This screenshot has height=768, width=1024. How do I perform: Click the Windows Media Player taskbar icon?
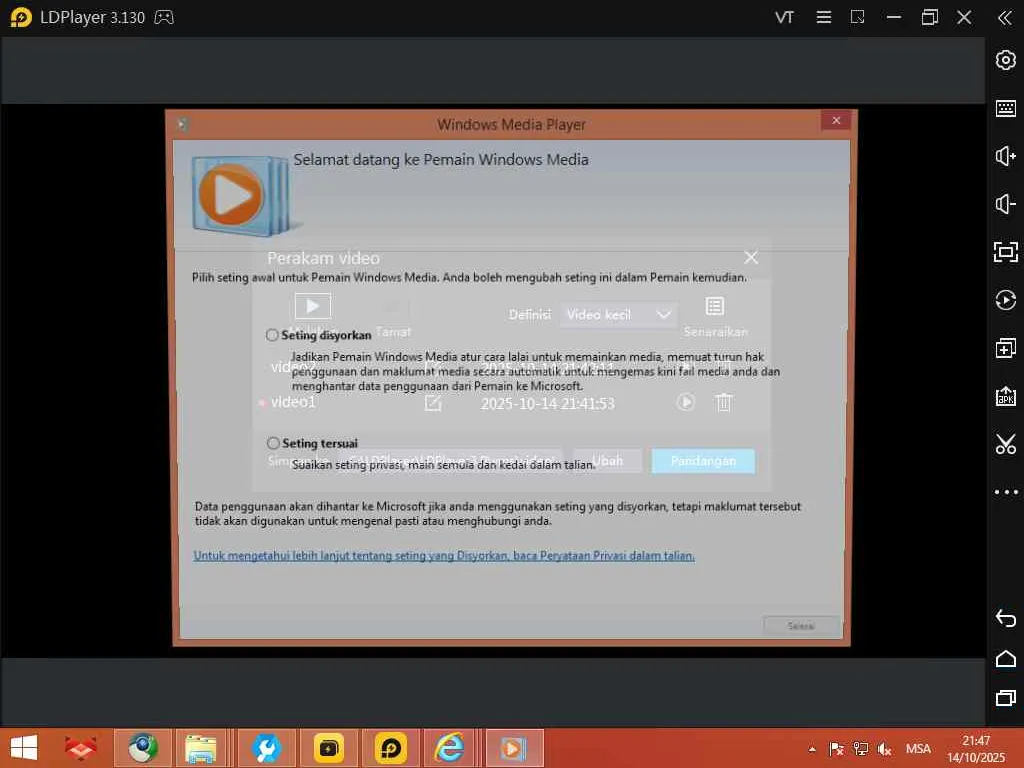point(514,748)
